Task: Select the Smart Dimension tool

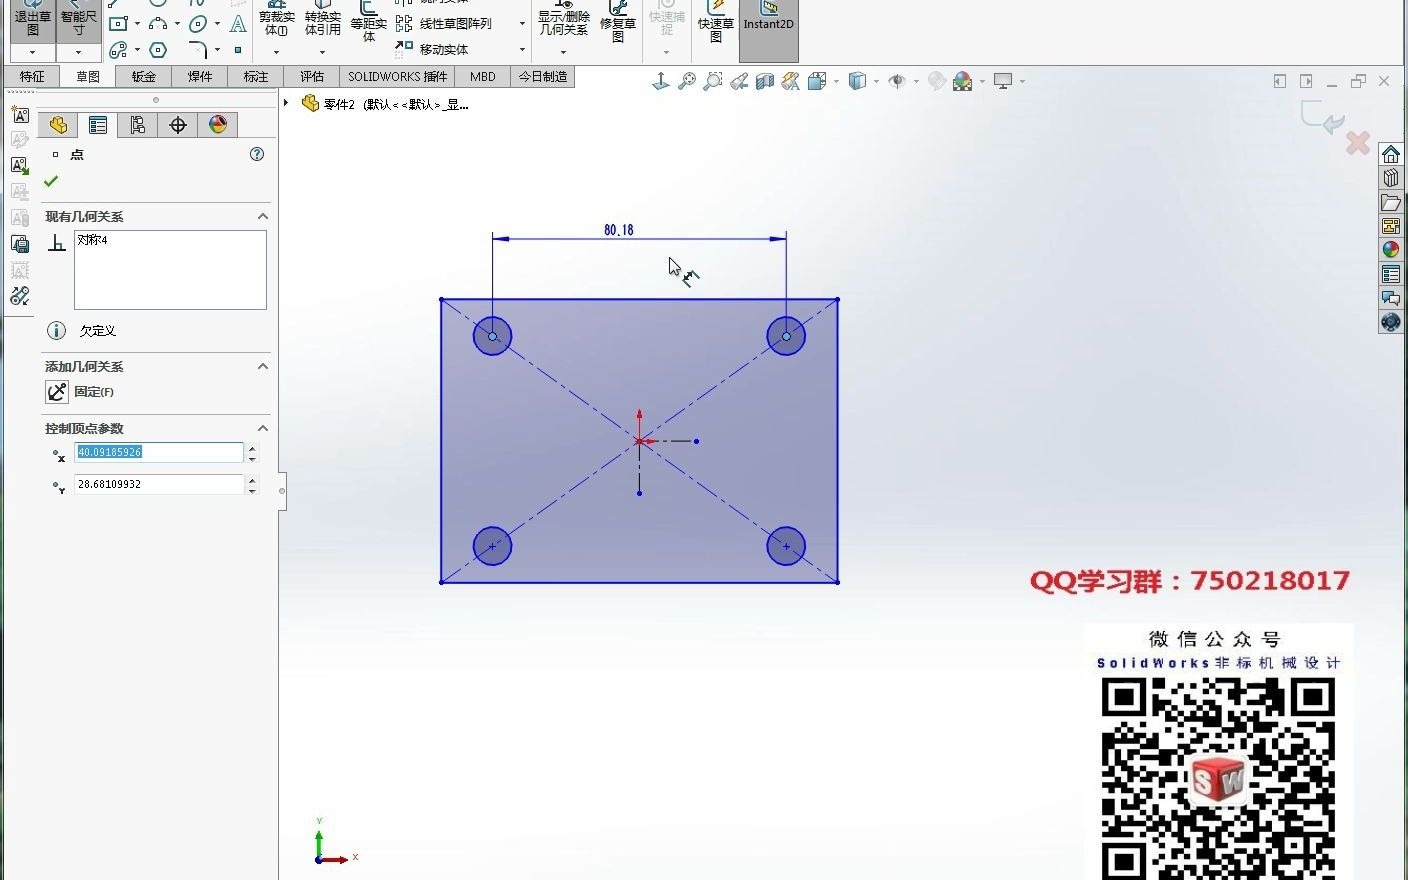Action: (78, 22)
